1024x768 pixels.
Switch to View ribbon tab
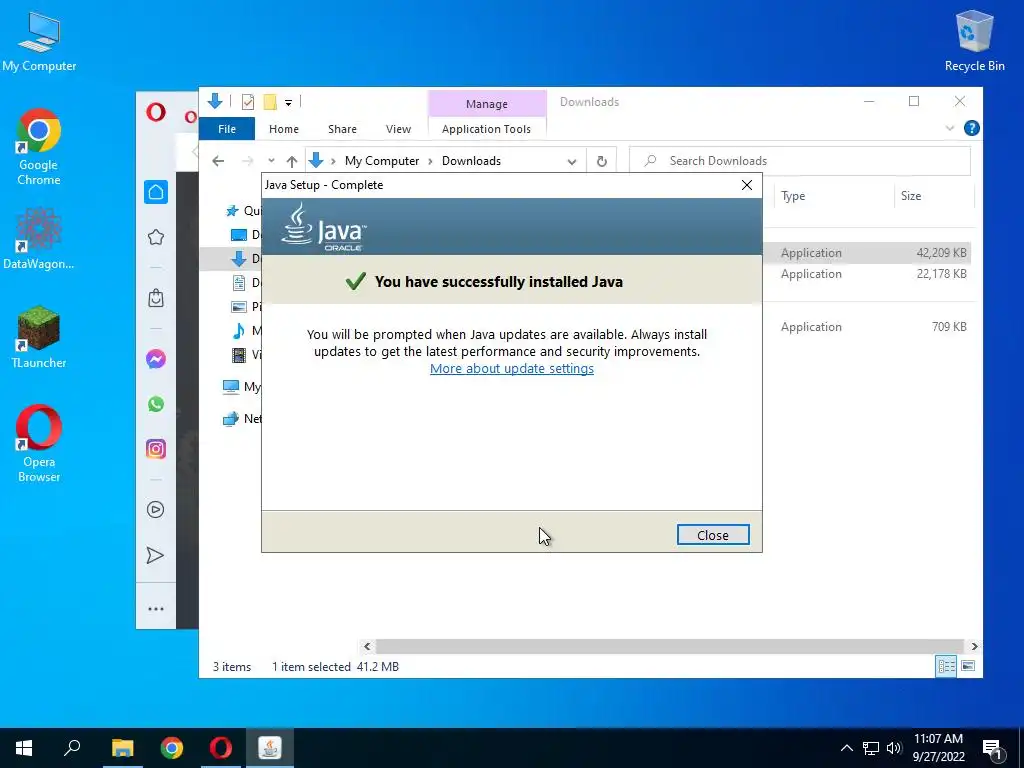[398, 129]
